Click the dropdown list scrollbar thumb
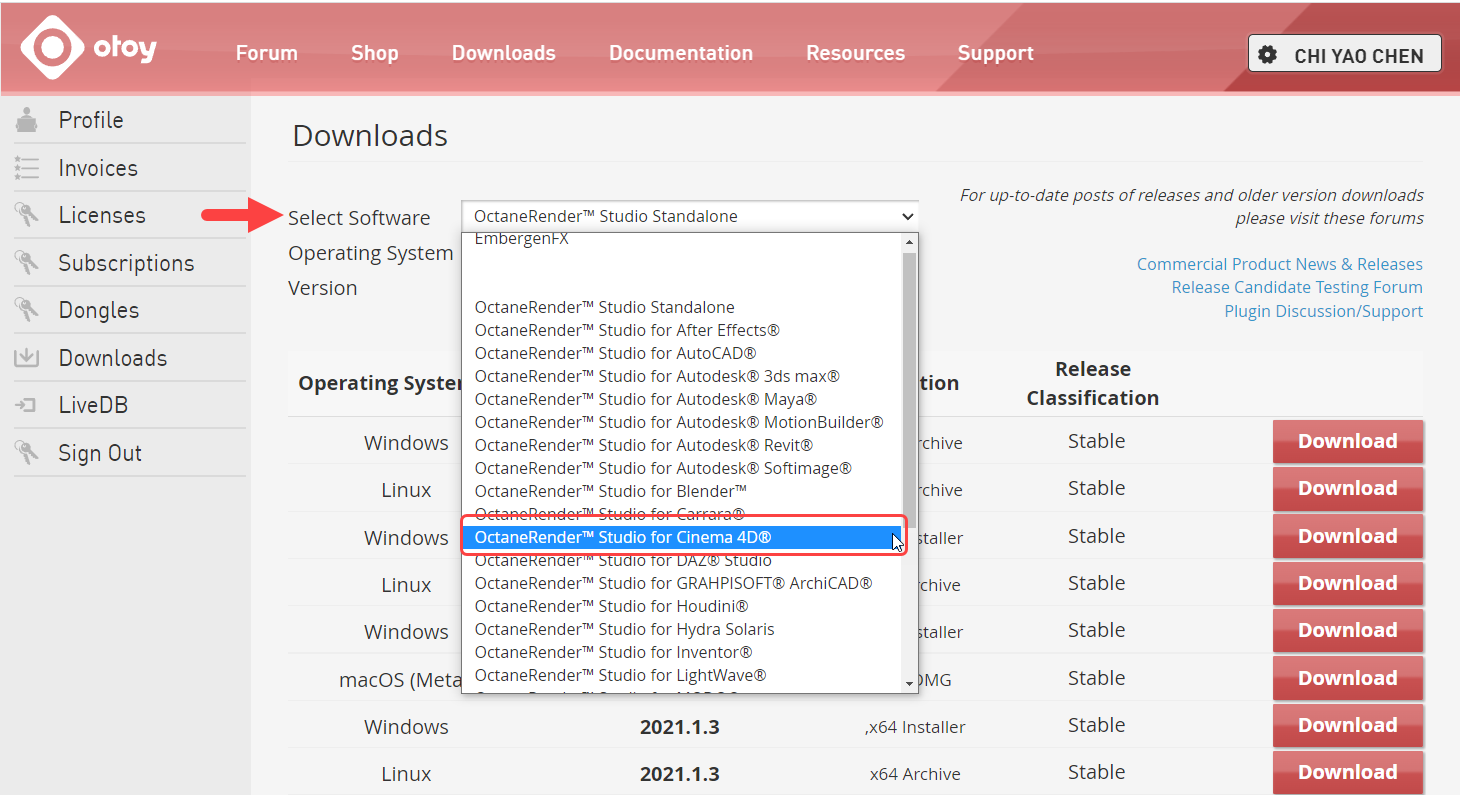Screen dimensions: 1460x795 [x=909, y=390]
